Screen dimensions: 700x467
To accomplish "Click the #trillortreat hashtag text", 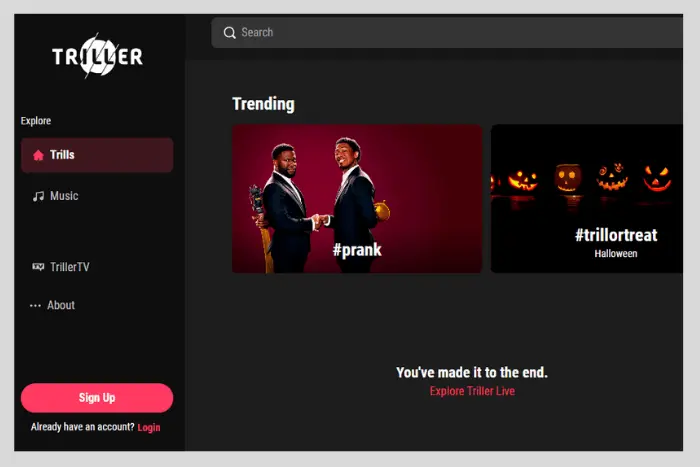I will [x=616, y=235].
